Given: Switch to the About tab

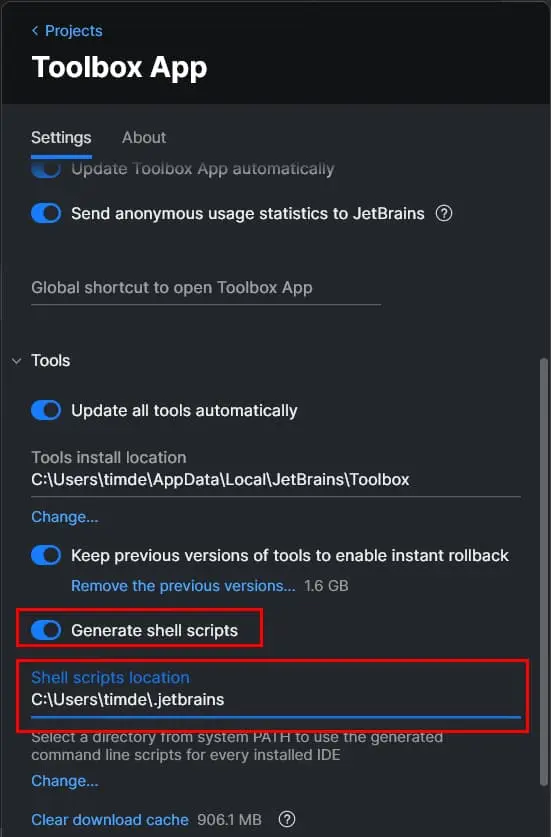Looking at the screenshot, I should (144, 138).
